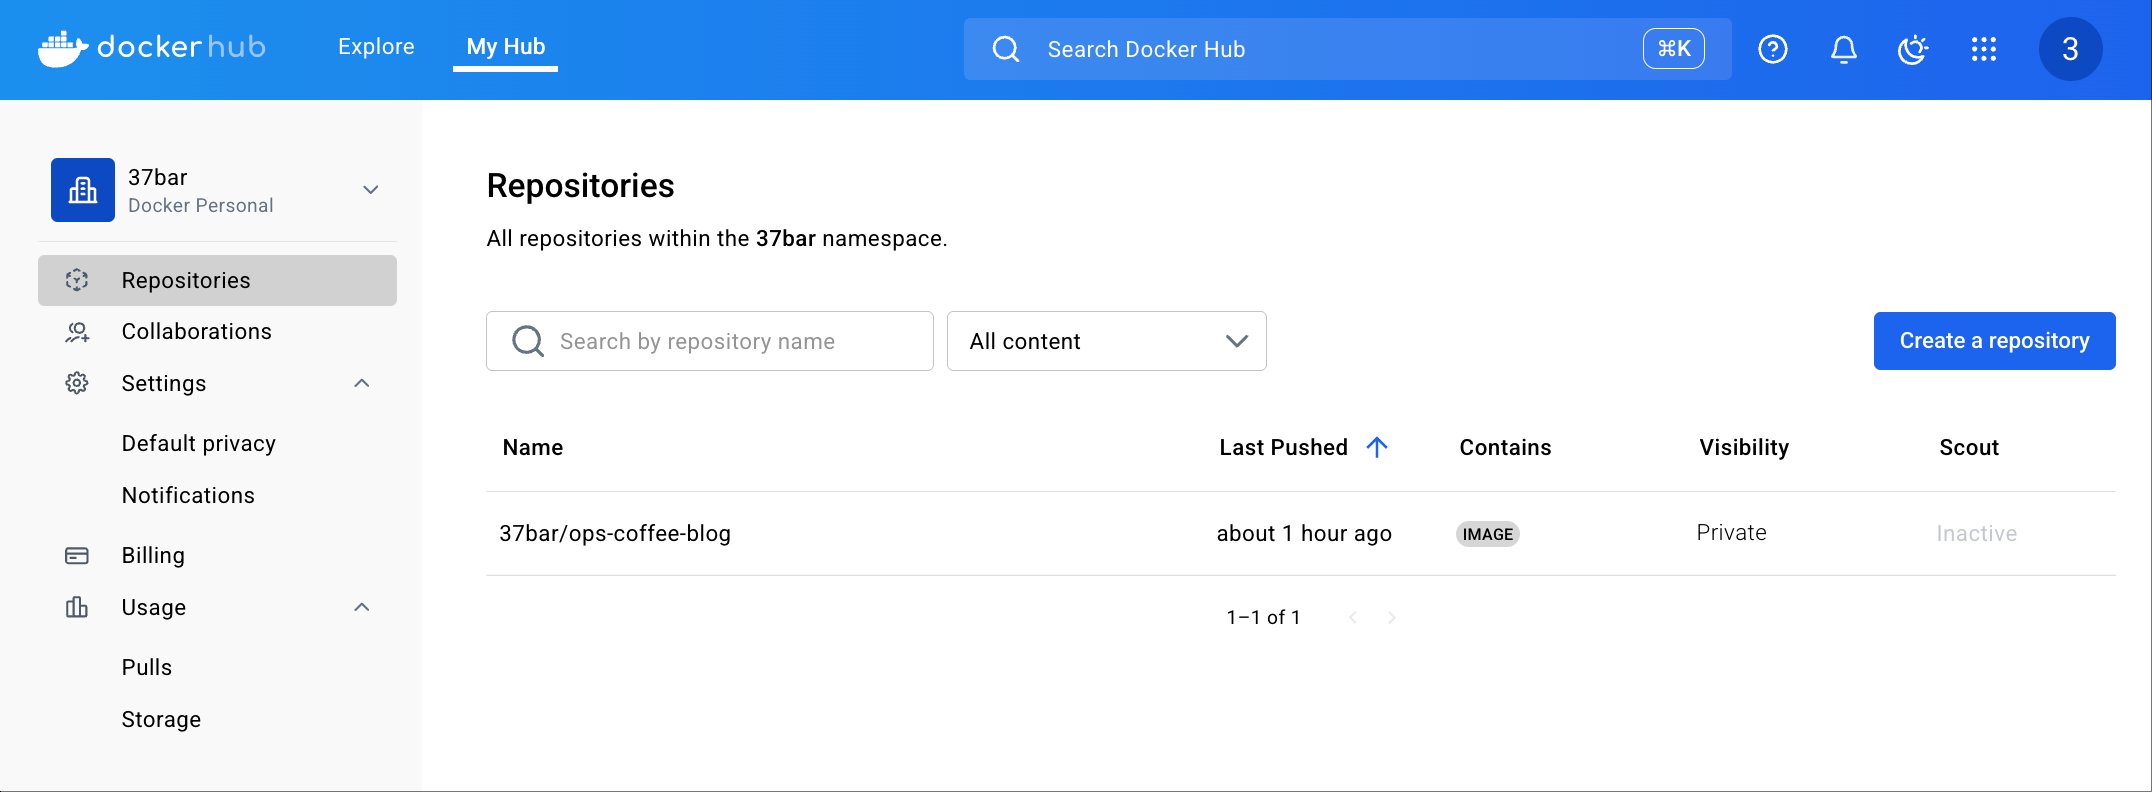Click the magnifier icon in top search bar
This screenshot has height=792, width=2152.
pyautogui.click(x=1006, y=49)
